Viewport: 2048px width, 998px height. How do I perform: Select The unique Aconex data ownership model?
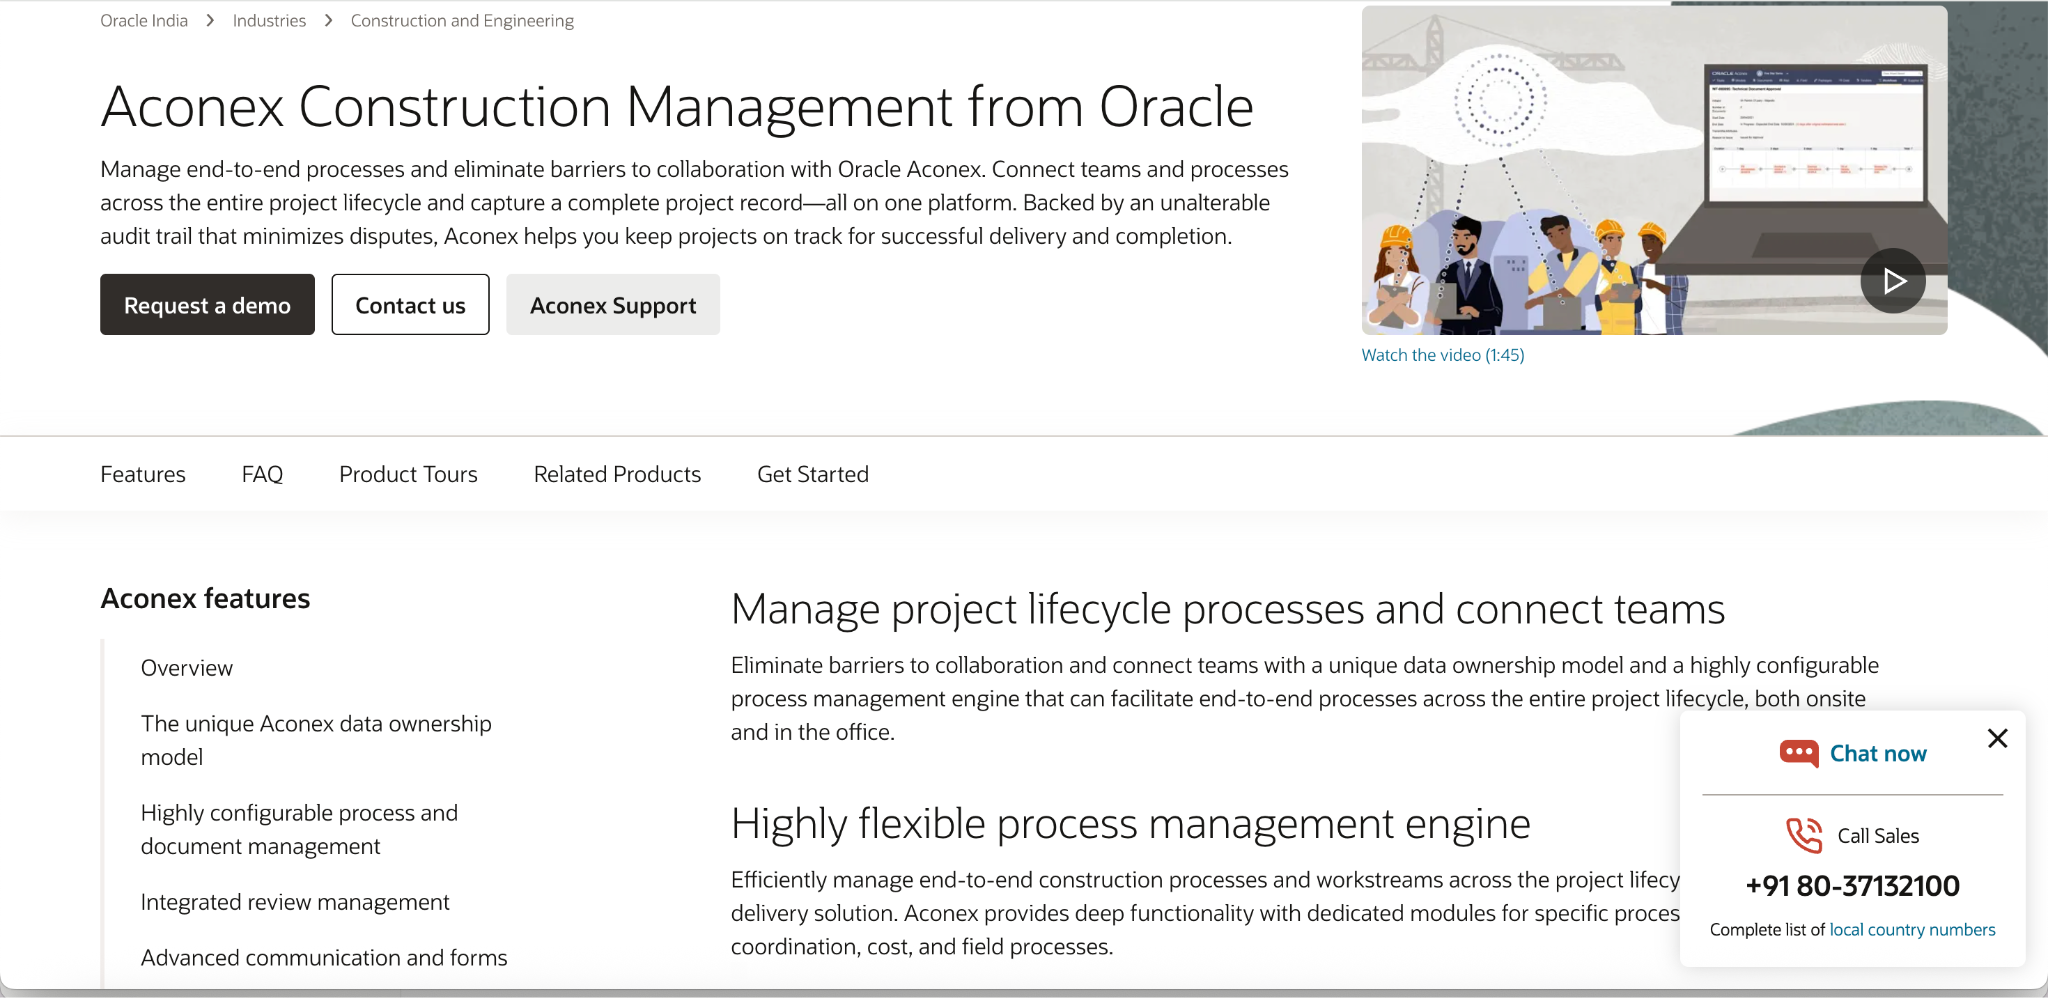[316, 740]
